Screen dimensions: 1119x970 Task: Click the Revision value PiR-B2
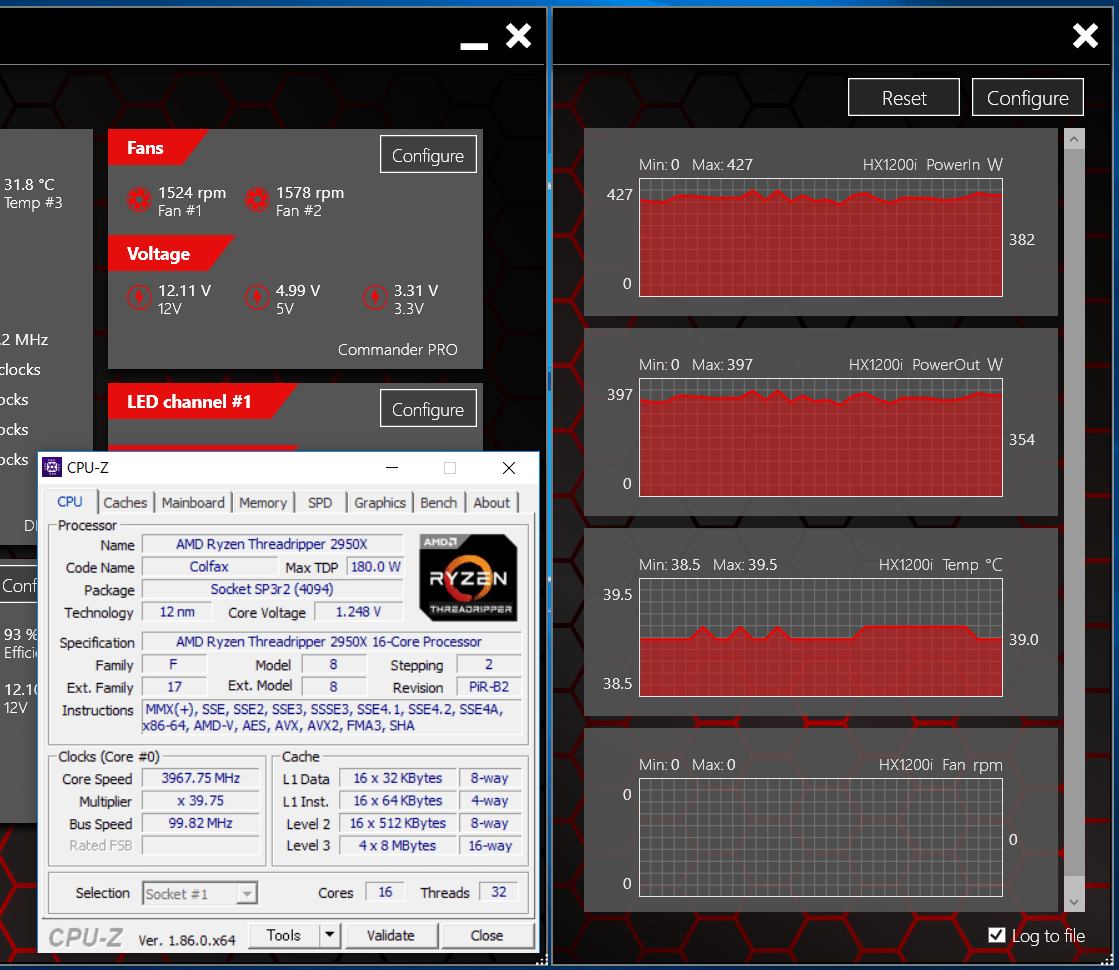pyautogui.click(x=489, y=687)
